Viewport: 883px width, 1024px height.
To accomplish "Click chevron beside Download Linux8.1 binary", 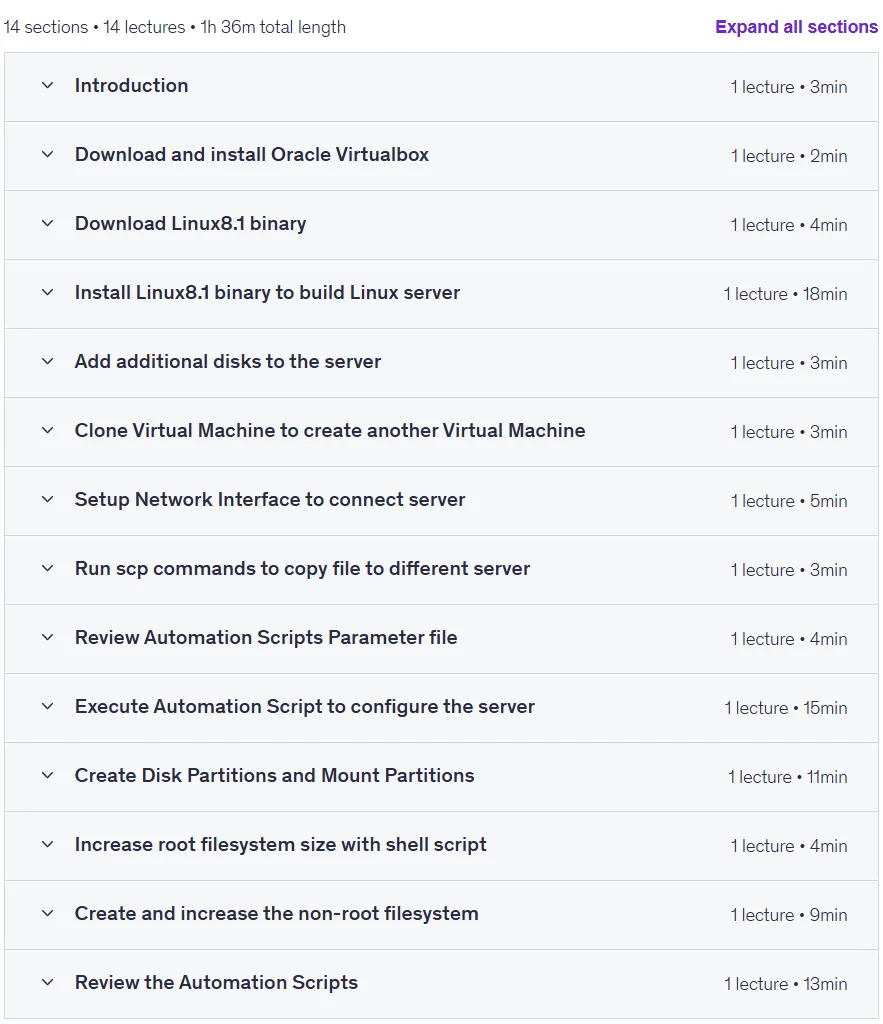I will tap(48, 223).
